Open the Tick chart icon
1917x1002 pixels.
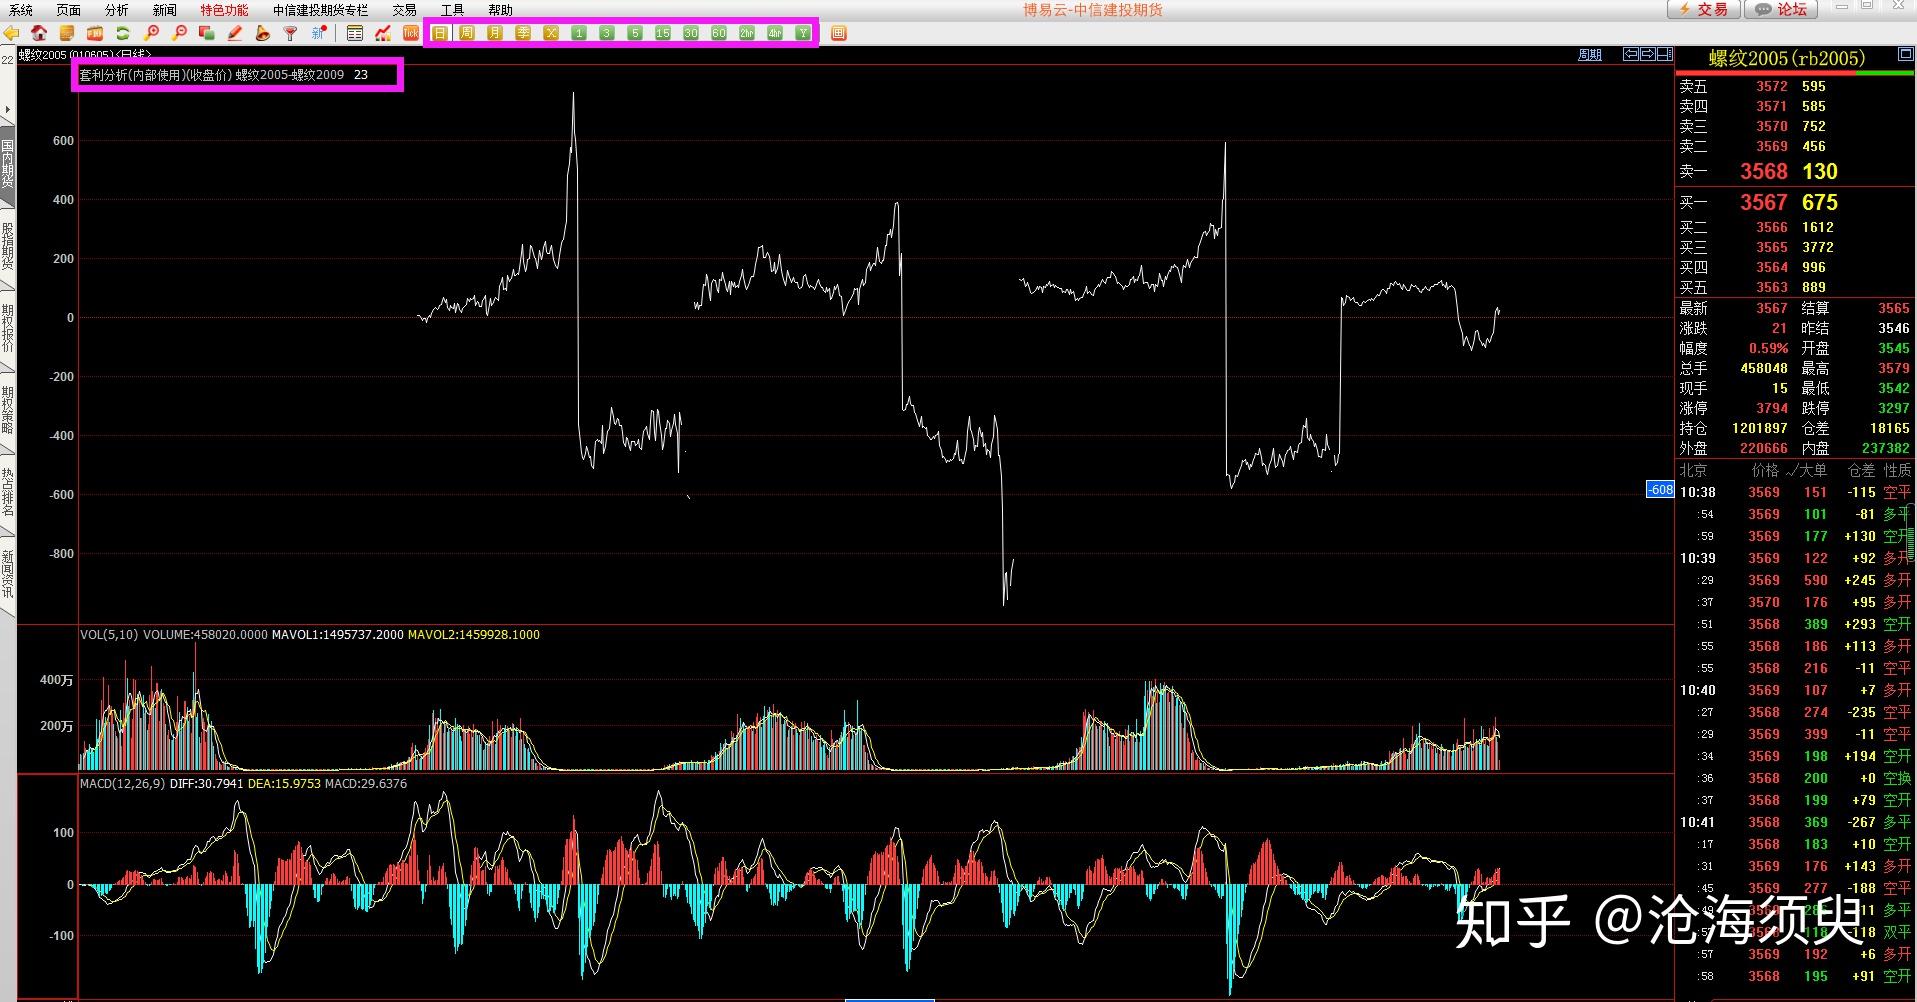tap(410, 33)
